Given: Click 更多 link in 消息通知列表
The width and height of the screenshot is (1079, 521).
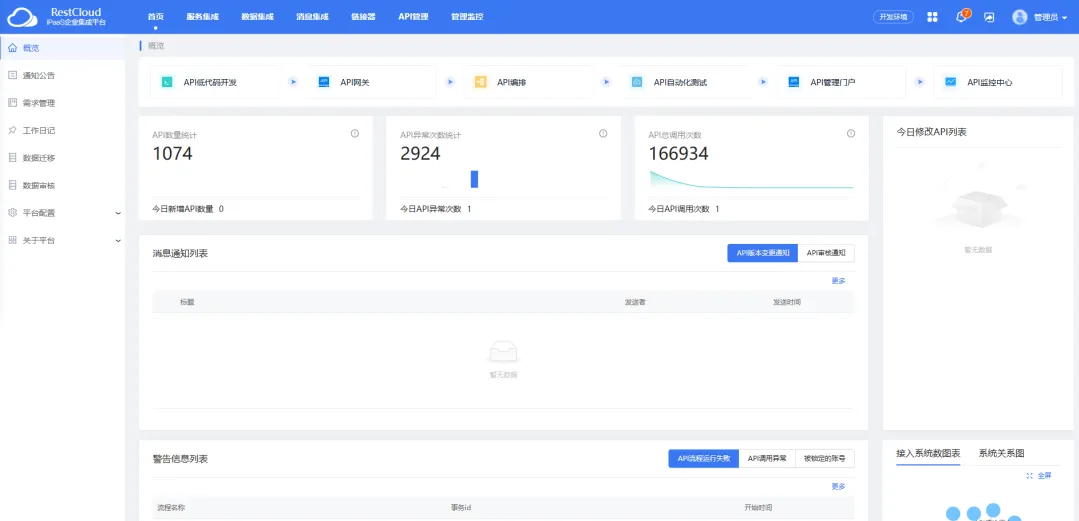Looking at the screenshot, I should (x=838, y=281).
